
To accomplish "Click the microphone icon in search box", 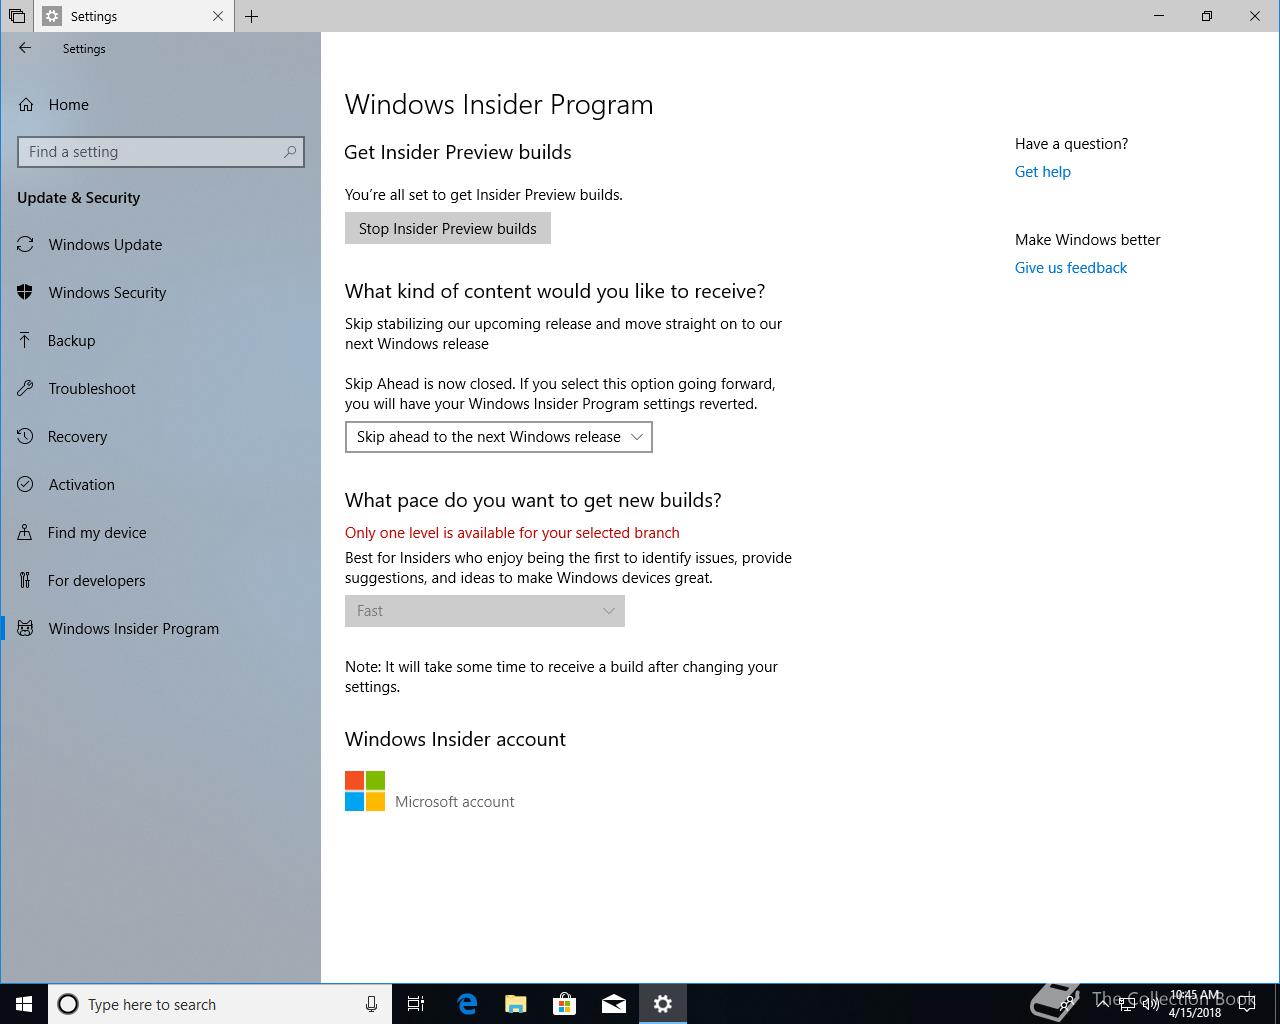I will tap(371, 1004).
